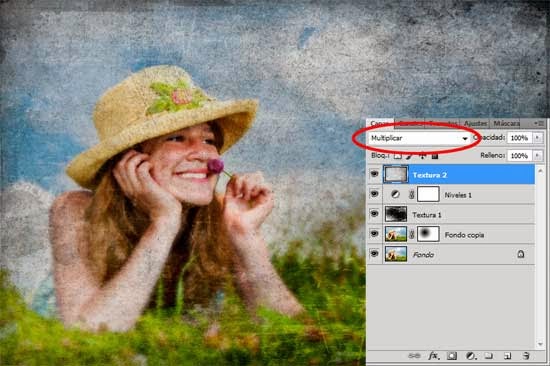This screenshot has height=366, width=550.
Task: Click the padlock icon on the Fondo layer
Action: pos(521,254)
